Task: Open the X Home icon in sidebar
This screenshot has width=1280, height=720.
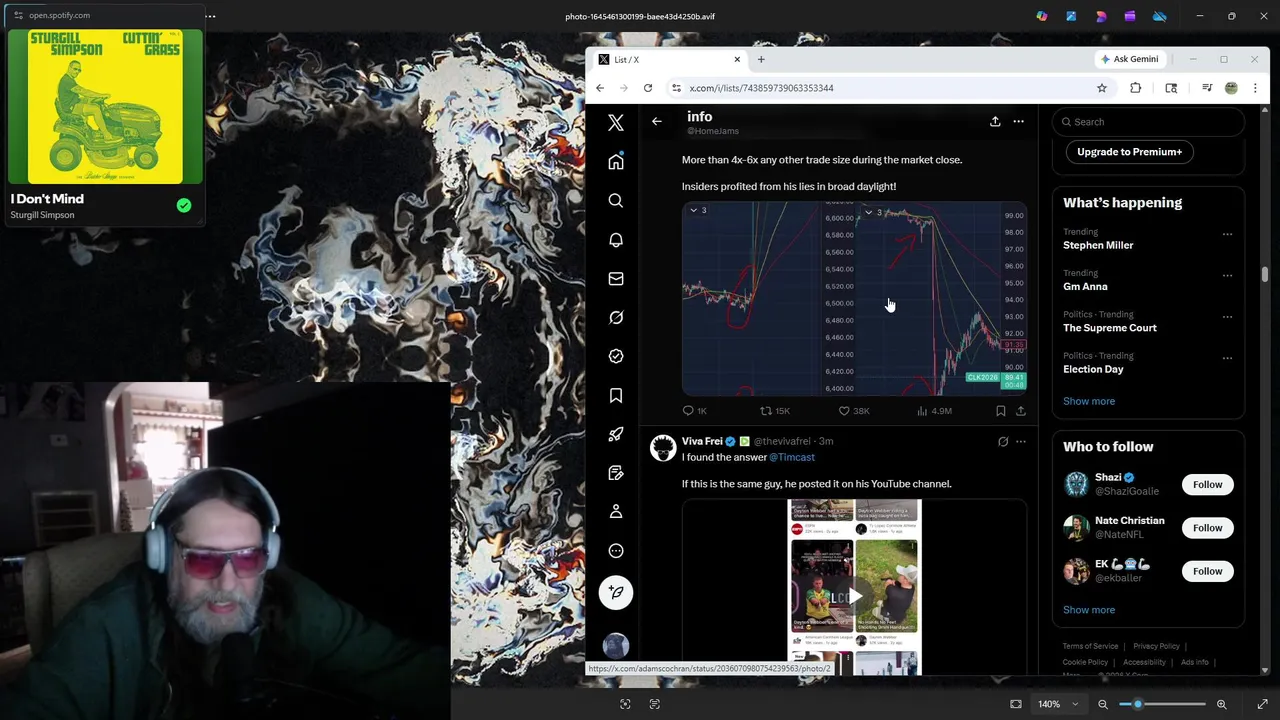Action: pyautogui.click(x=616, y=162)
